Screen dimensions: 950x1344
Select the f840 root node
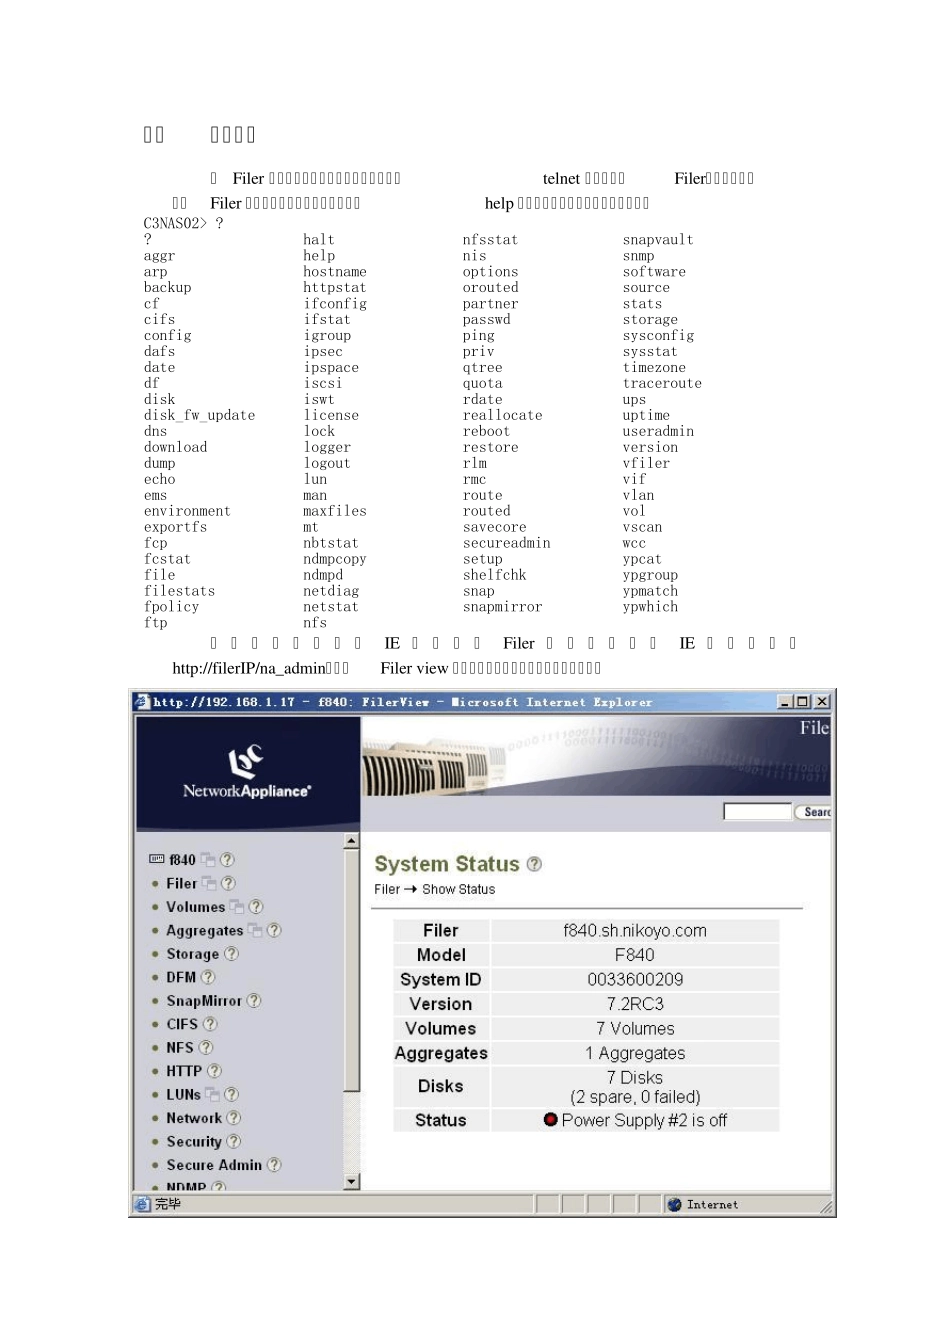(182, 859)
